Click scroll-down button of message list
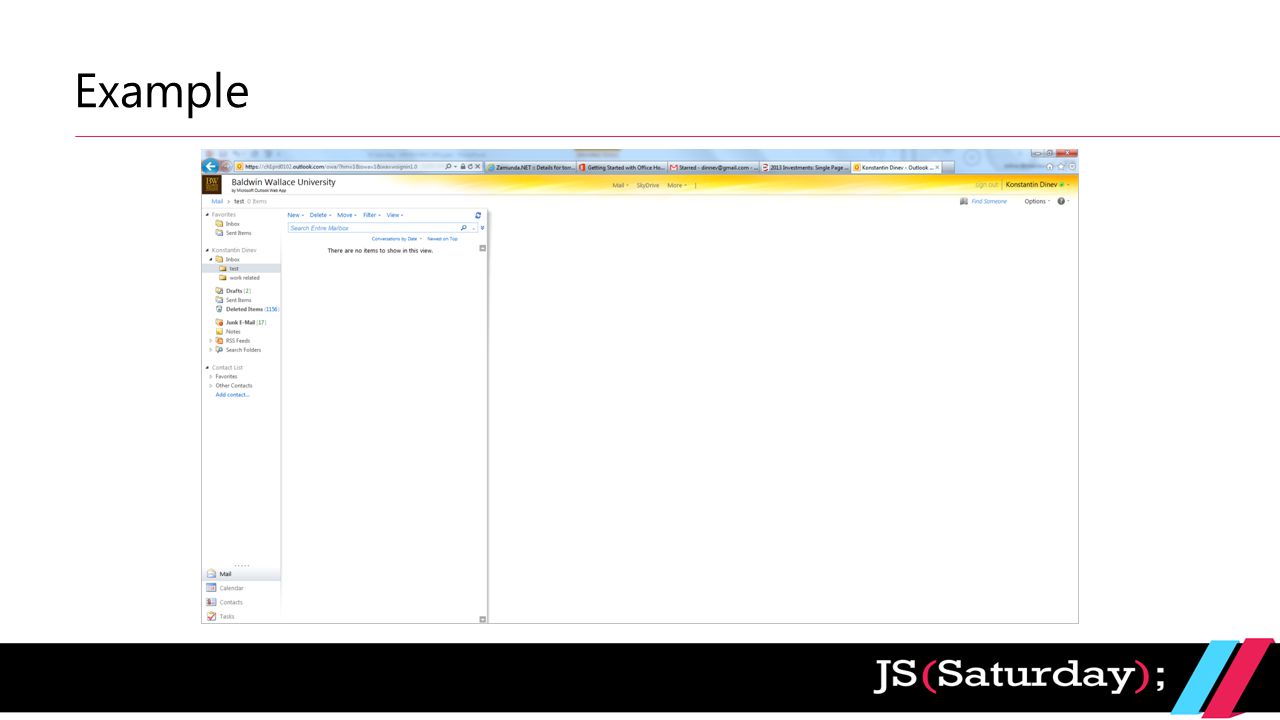The height and width of the screenshot is (720, 1280). (x=483, y=619)
